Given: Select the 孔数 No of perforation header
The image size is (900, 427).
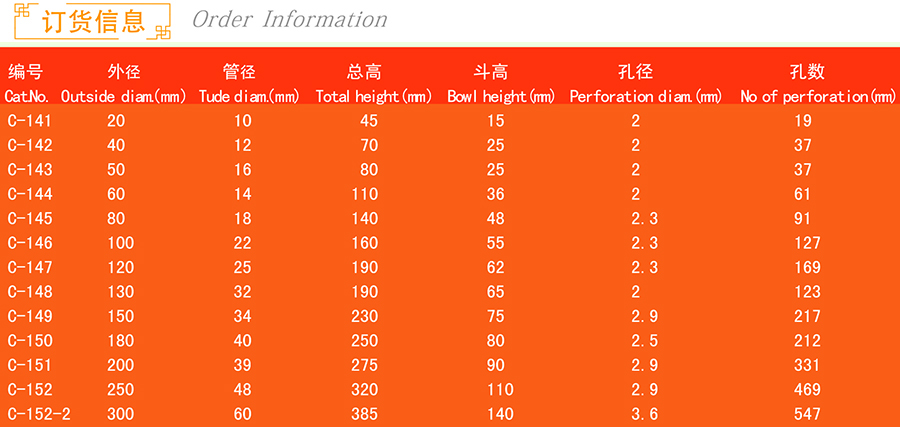Looking at the screenshot, I should 817,84.
